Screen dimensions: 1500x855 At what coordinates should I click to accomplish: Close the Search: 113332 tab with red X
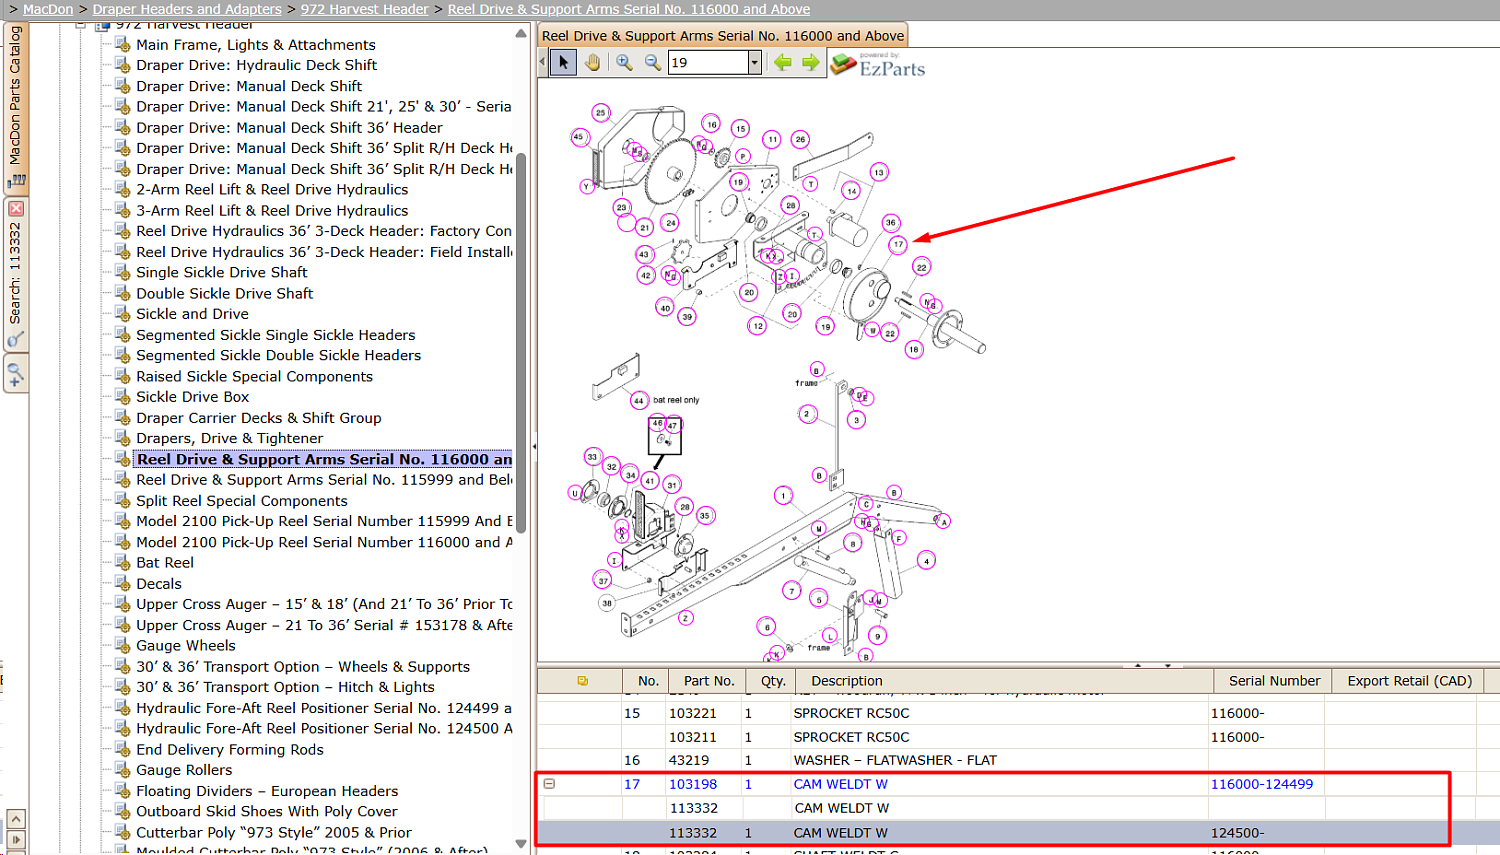coord(16,208)
